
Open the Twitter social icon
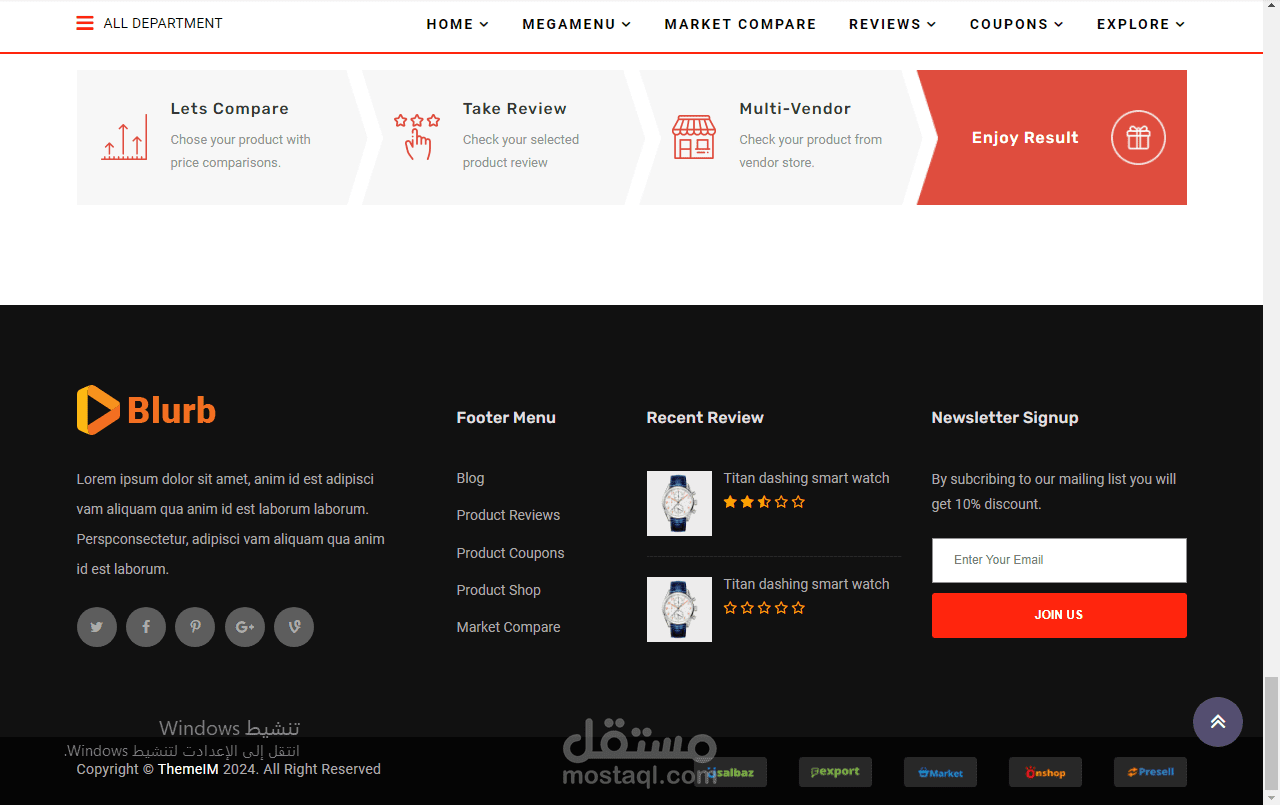pos(97,627)
